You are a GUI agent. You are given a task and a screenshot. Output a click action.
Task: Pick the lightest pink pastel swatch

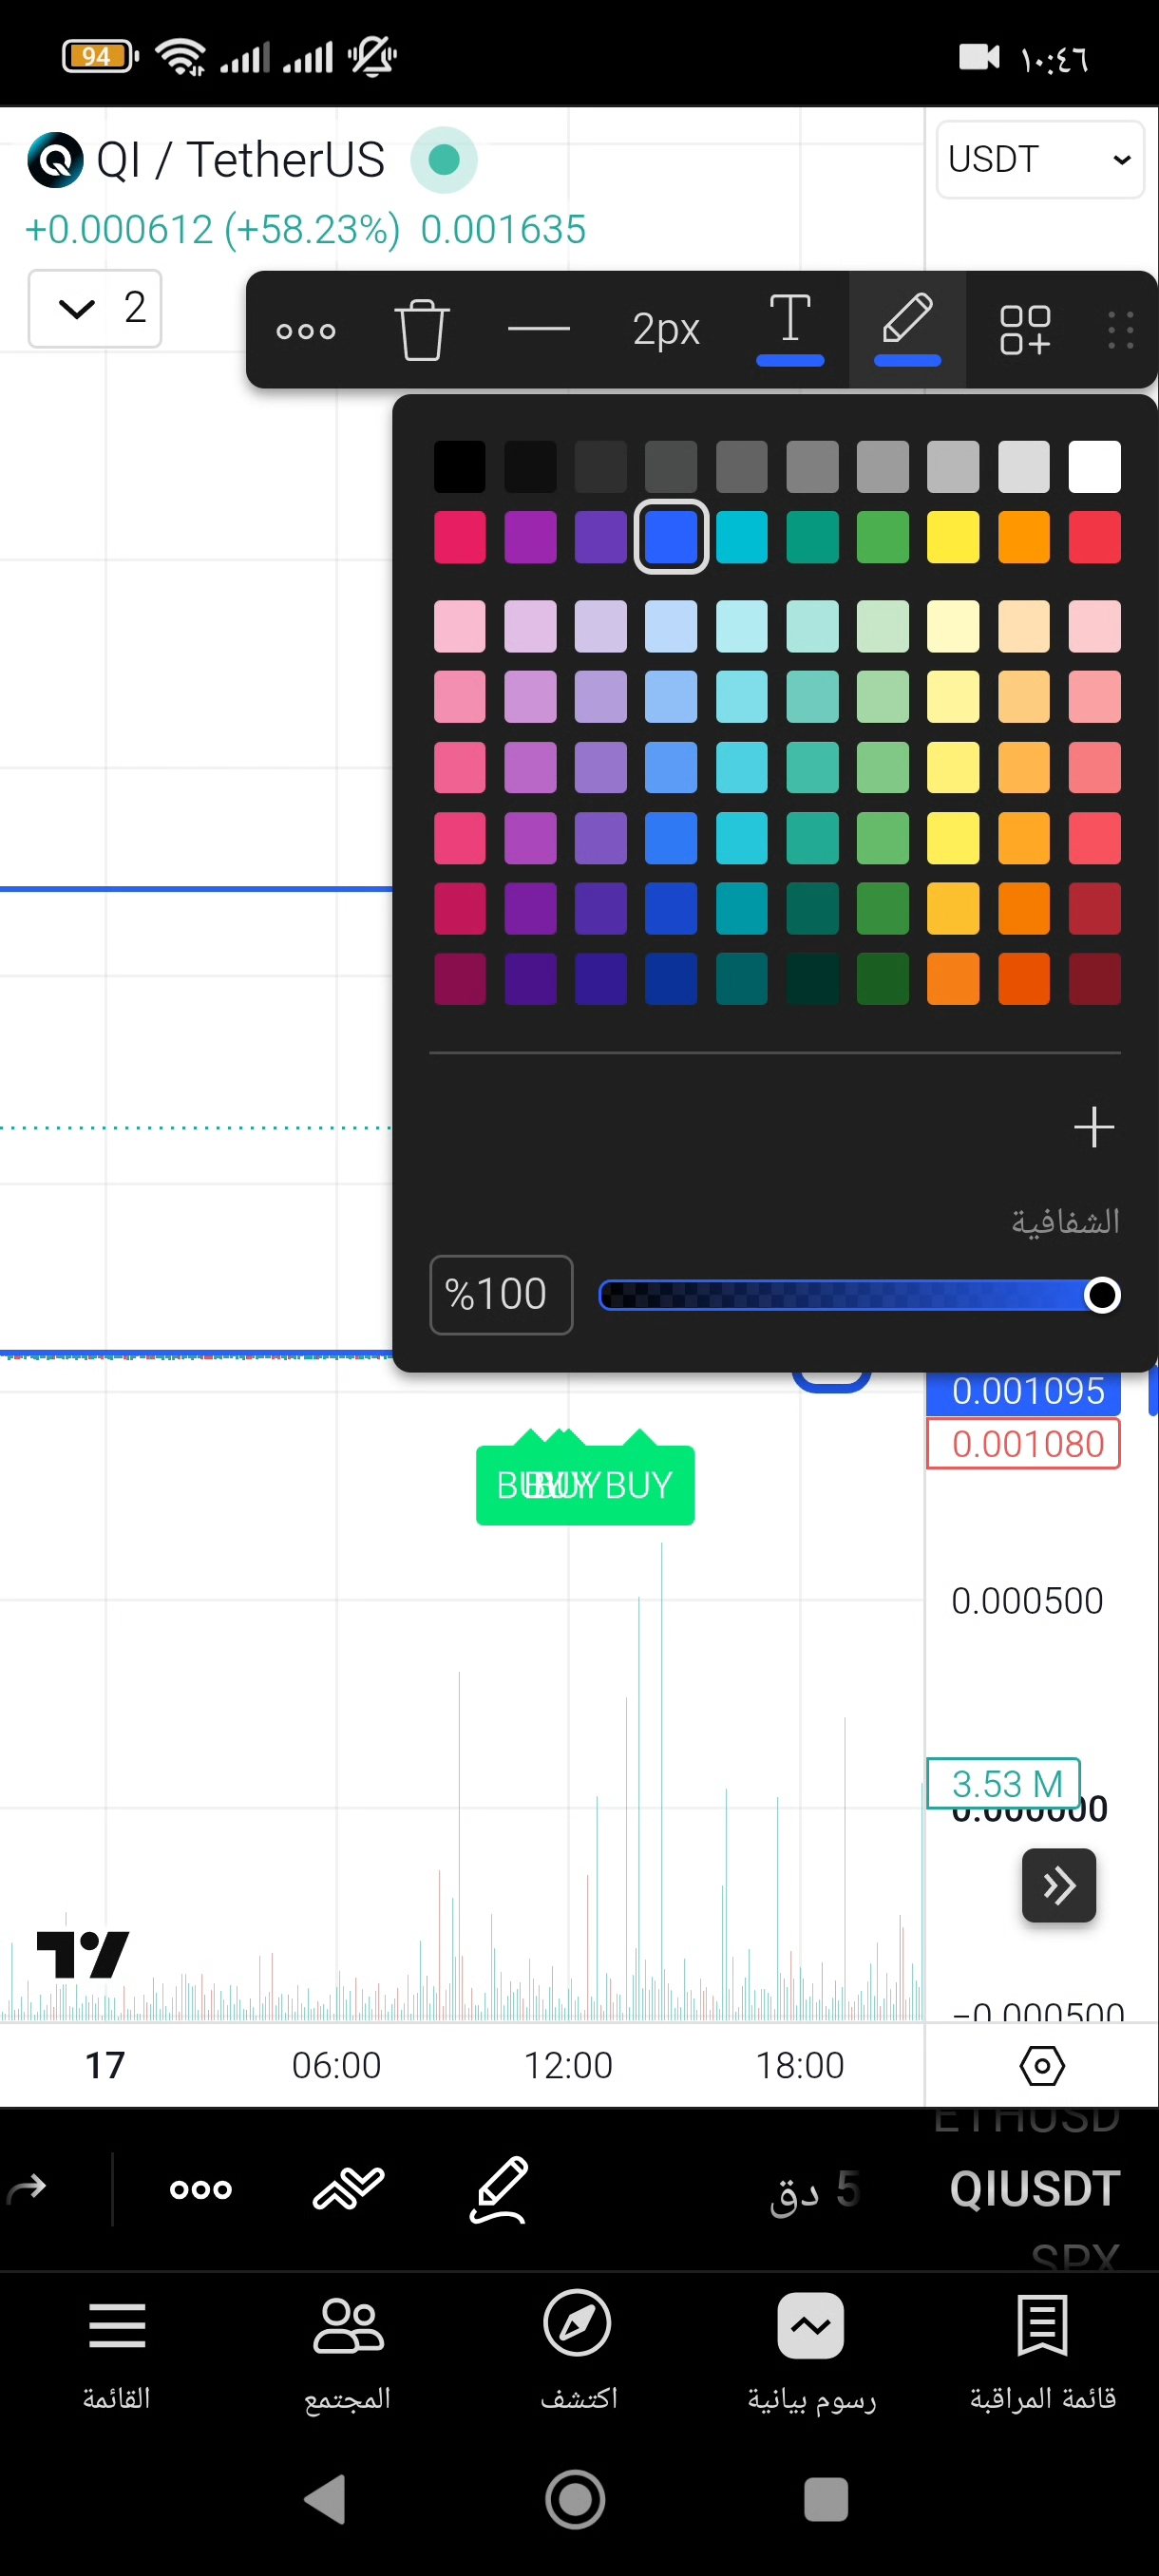pyautogui.click(x=460, y=626)
